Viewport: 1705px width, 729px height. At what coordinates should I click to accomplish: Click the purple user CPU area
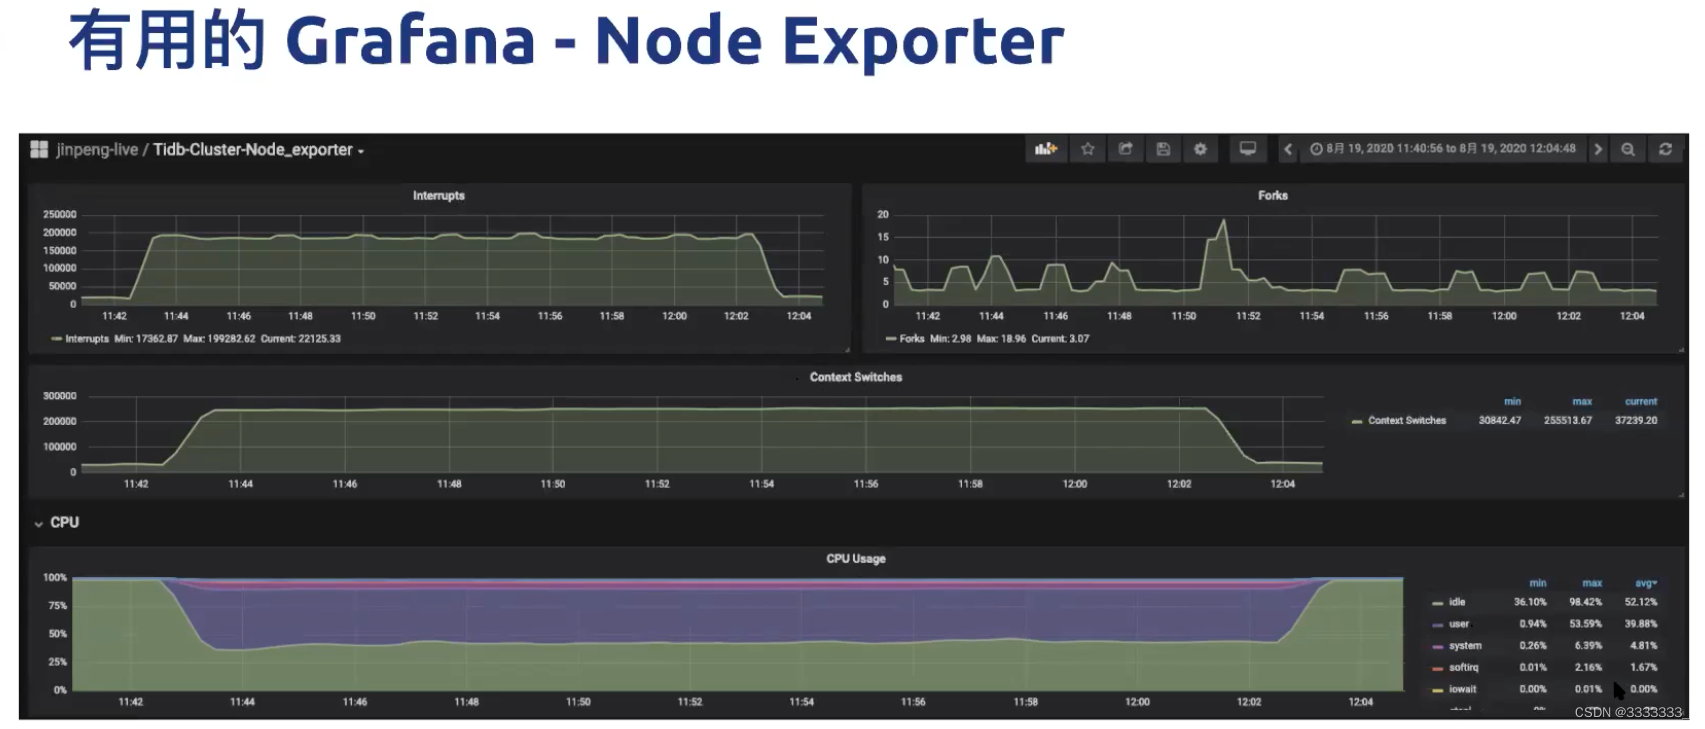pyautogui.click(x=740, y=615)
